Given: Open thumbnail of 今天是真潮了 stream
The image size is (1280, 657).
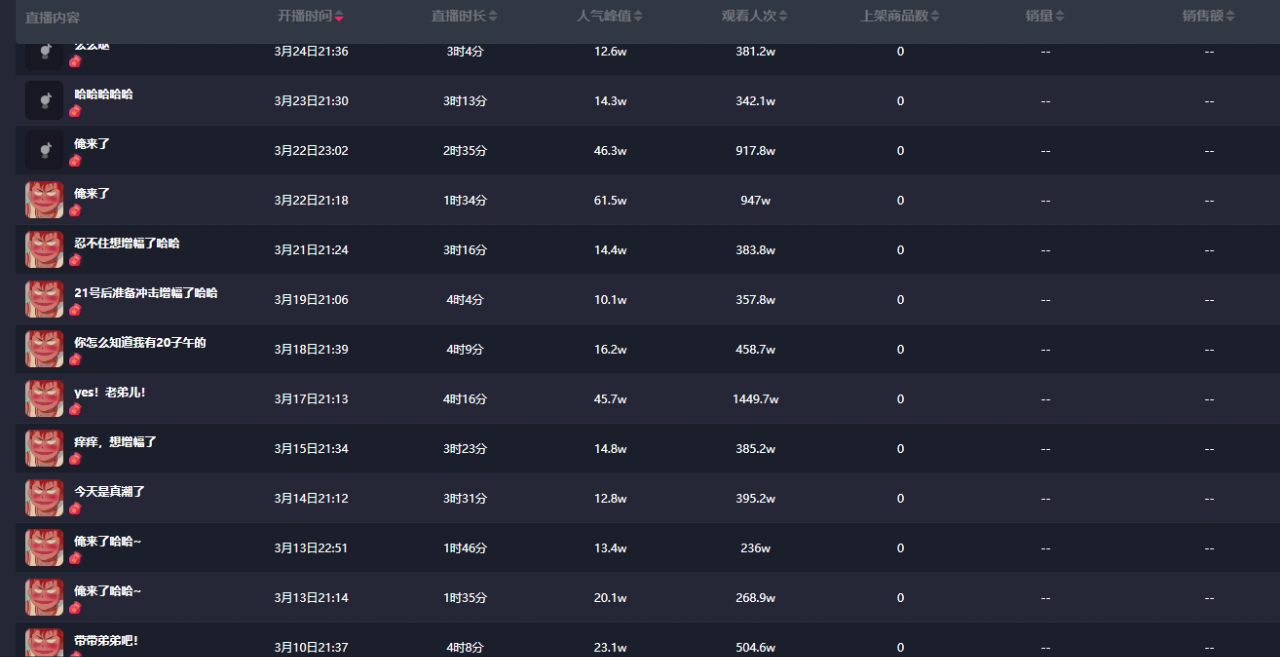Looking at the screenshot, I should coord(44,498).
